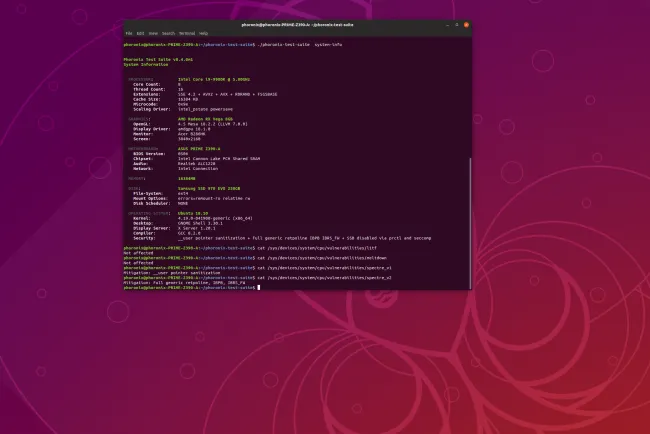Click the terminal's vertical scrollbar handle
Image resolution: width=650 pixels, height=434 pixels.
click(x=470, y=223)
